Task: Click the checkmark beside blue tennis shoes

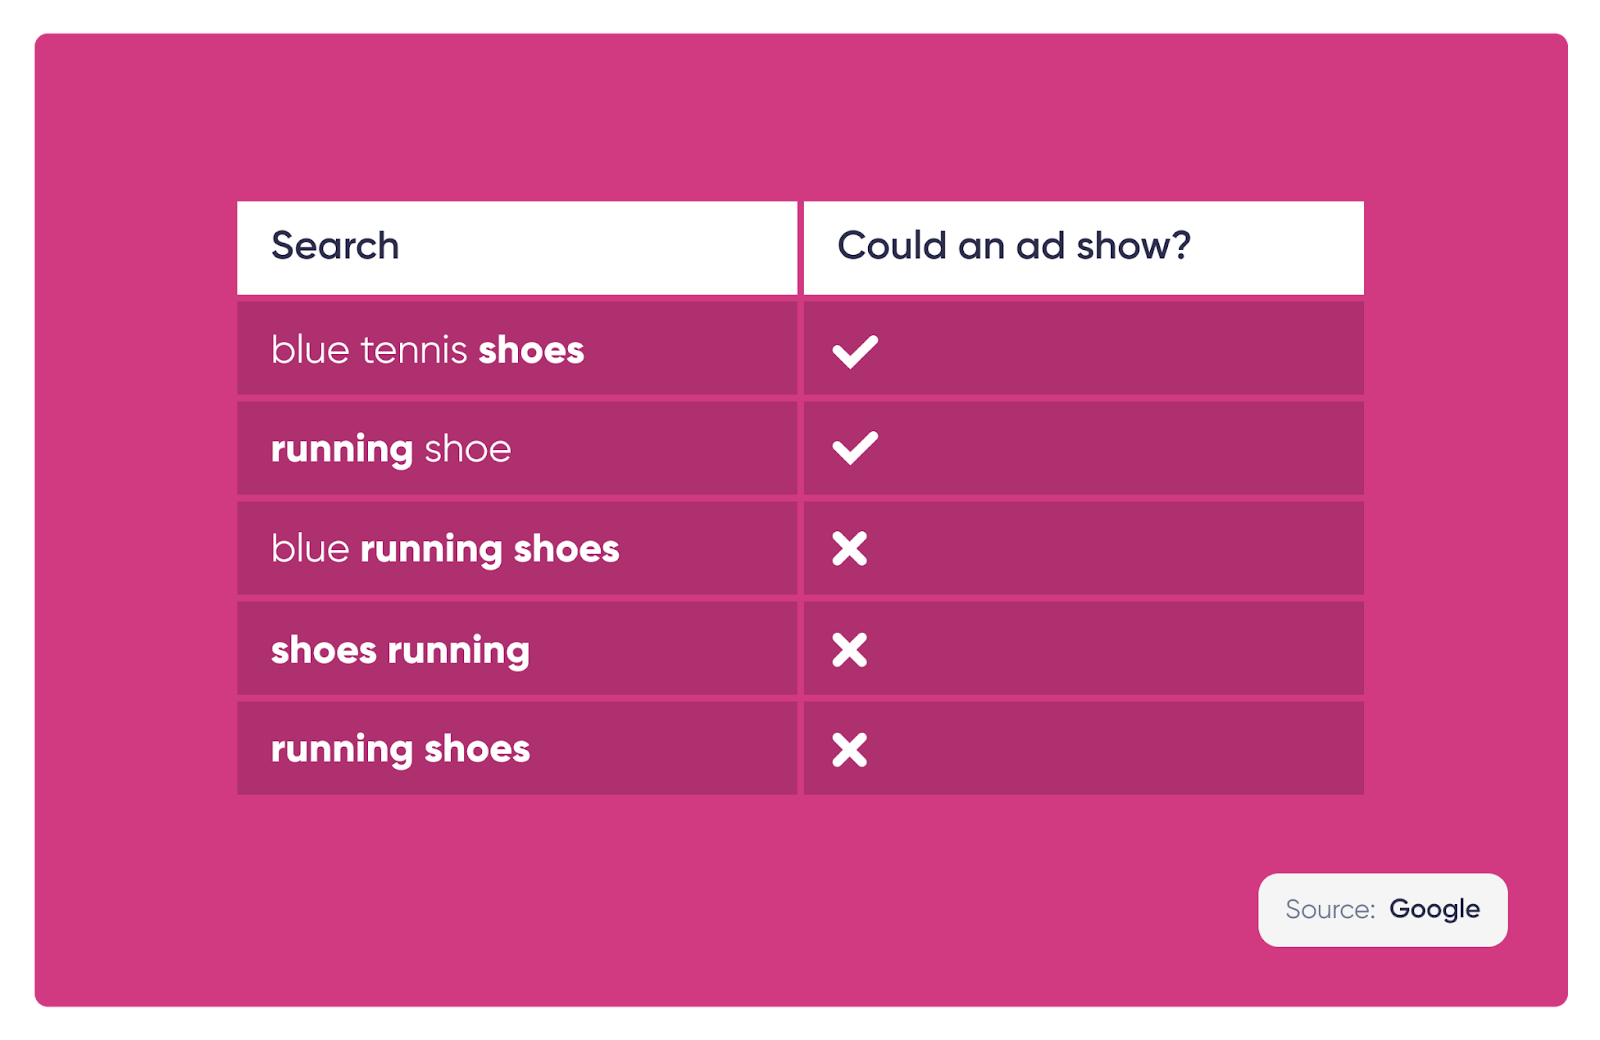Action: coord(855,351)
